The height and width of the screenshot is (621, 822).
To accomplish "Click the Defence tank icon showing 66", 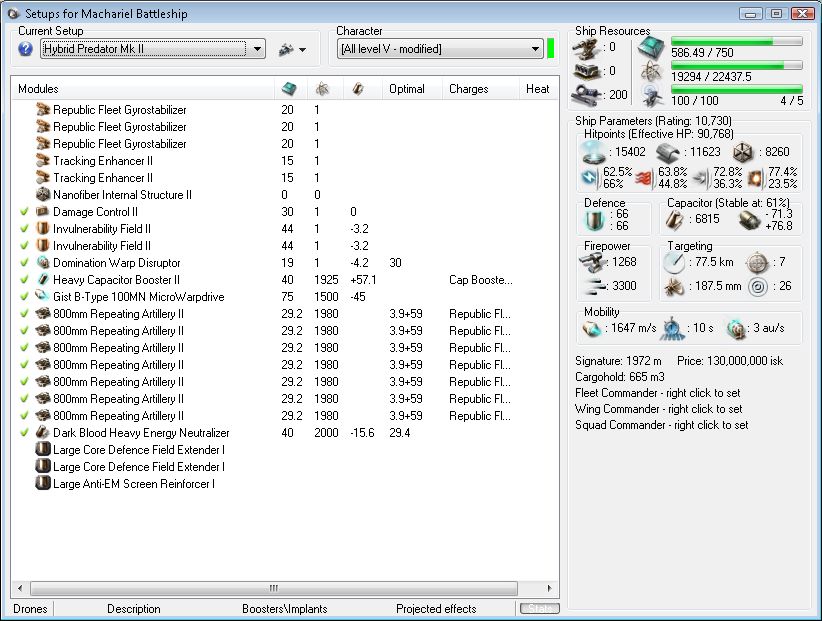I will [594, 220].
